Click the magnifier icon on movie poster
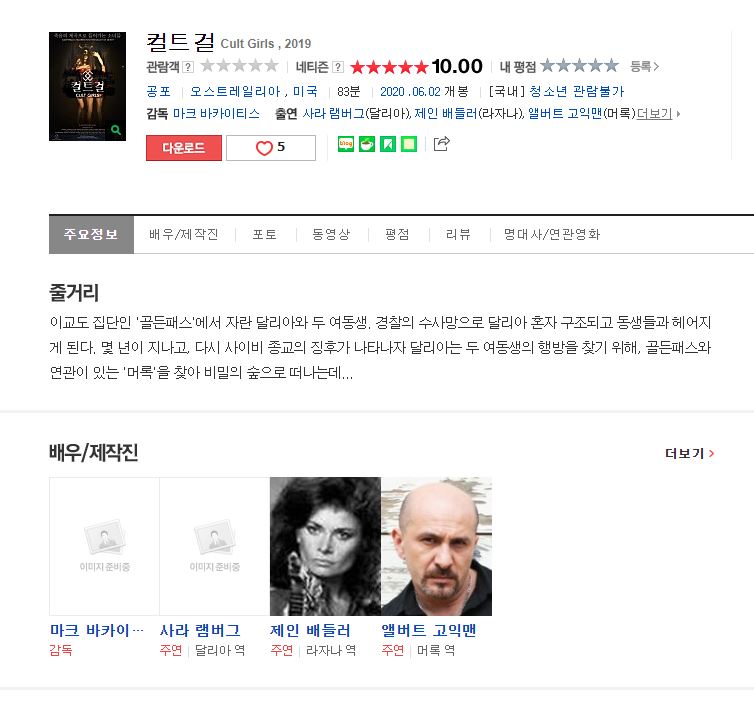This screenshot has width=754, height=707. click(x=116, y=129)
